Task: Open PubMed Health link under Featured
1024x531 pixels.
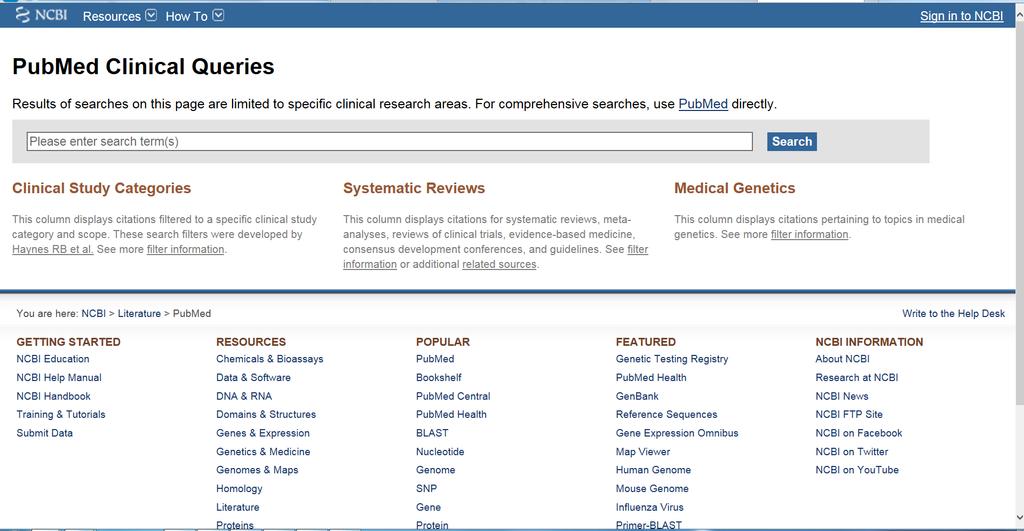Action: pyautogui.click(x=651, y=378)
